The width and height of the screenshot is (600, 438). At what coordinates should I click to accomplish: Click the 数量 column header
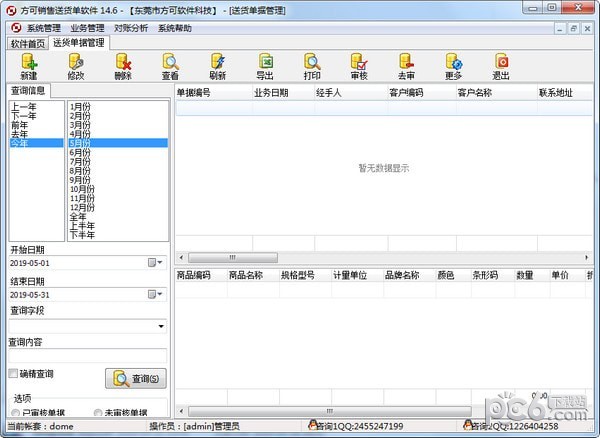pyautogui.click(x=532, y=275)
